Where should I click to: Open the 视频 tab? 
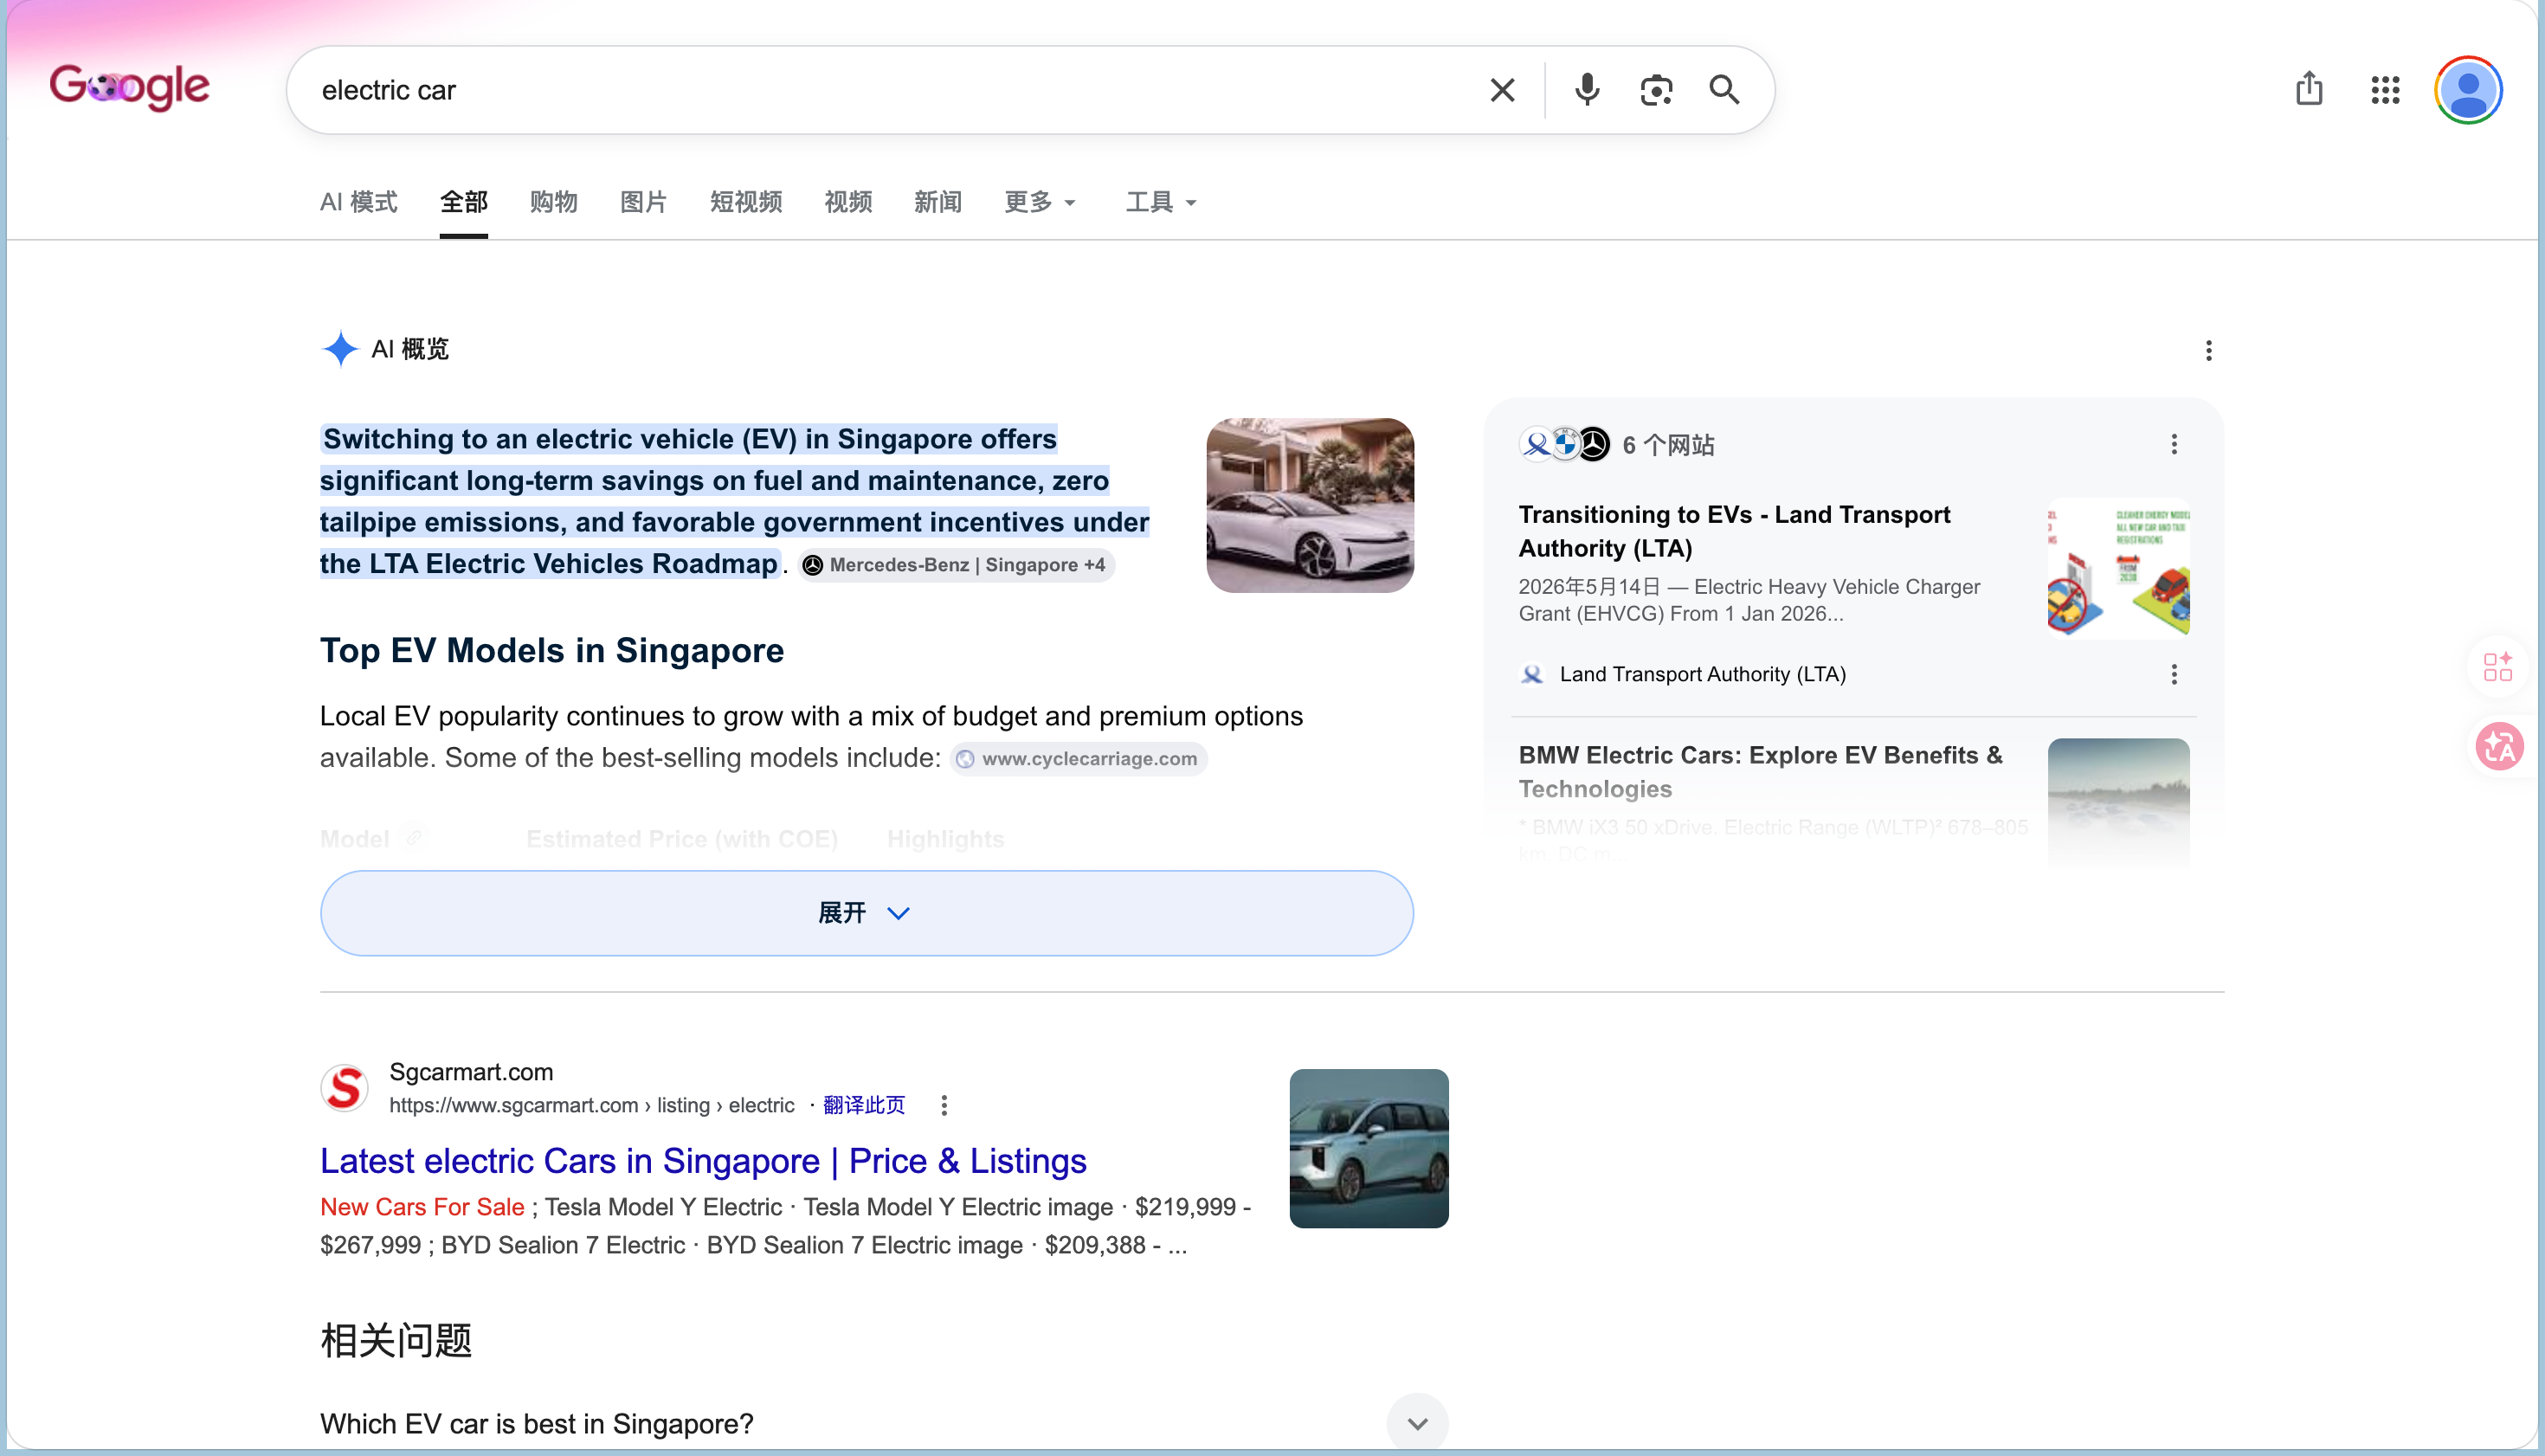point(848,202)
